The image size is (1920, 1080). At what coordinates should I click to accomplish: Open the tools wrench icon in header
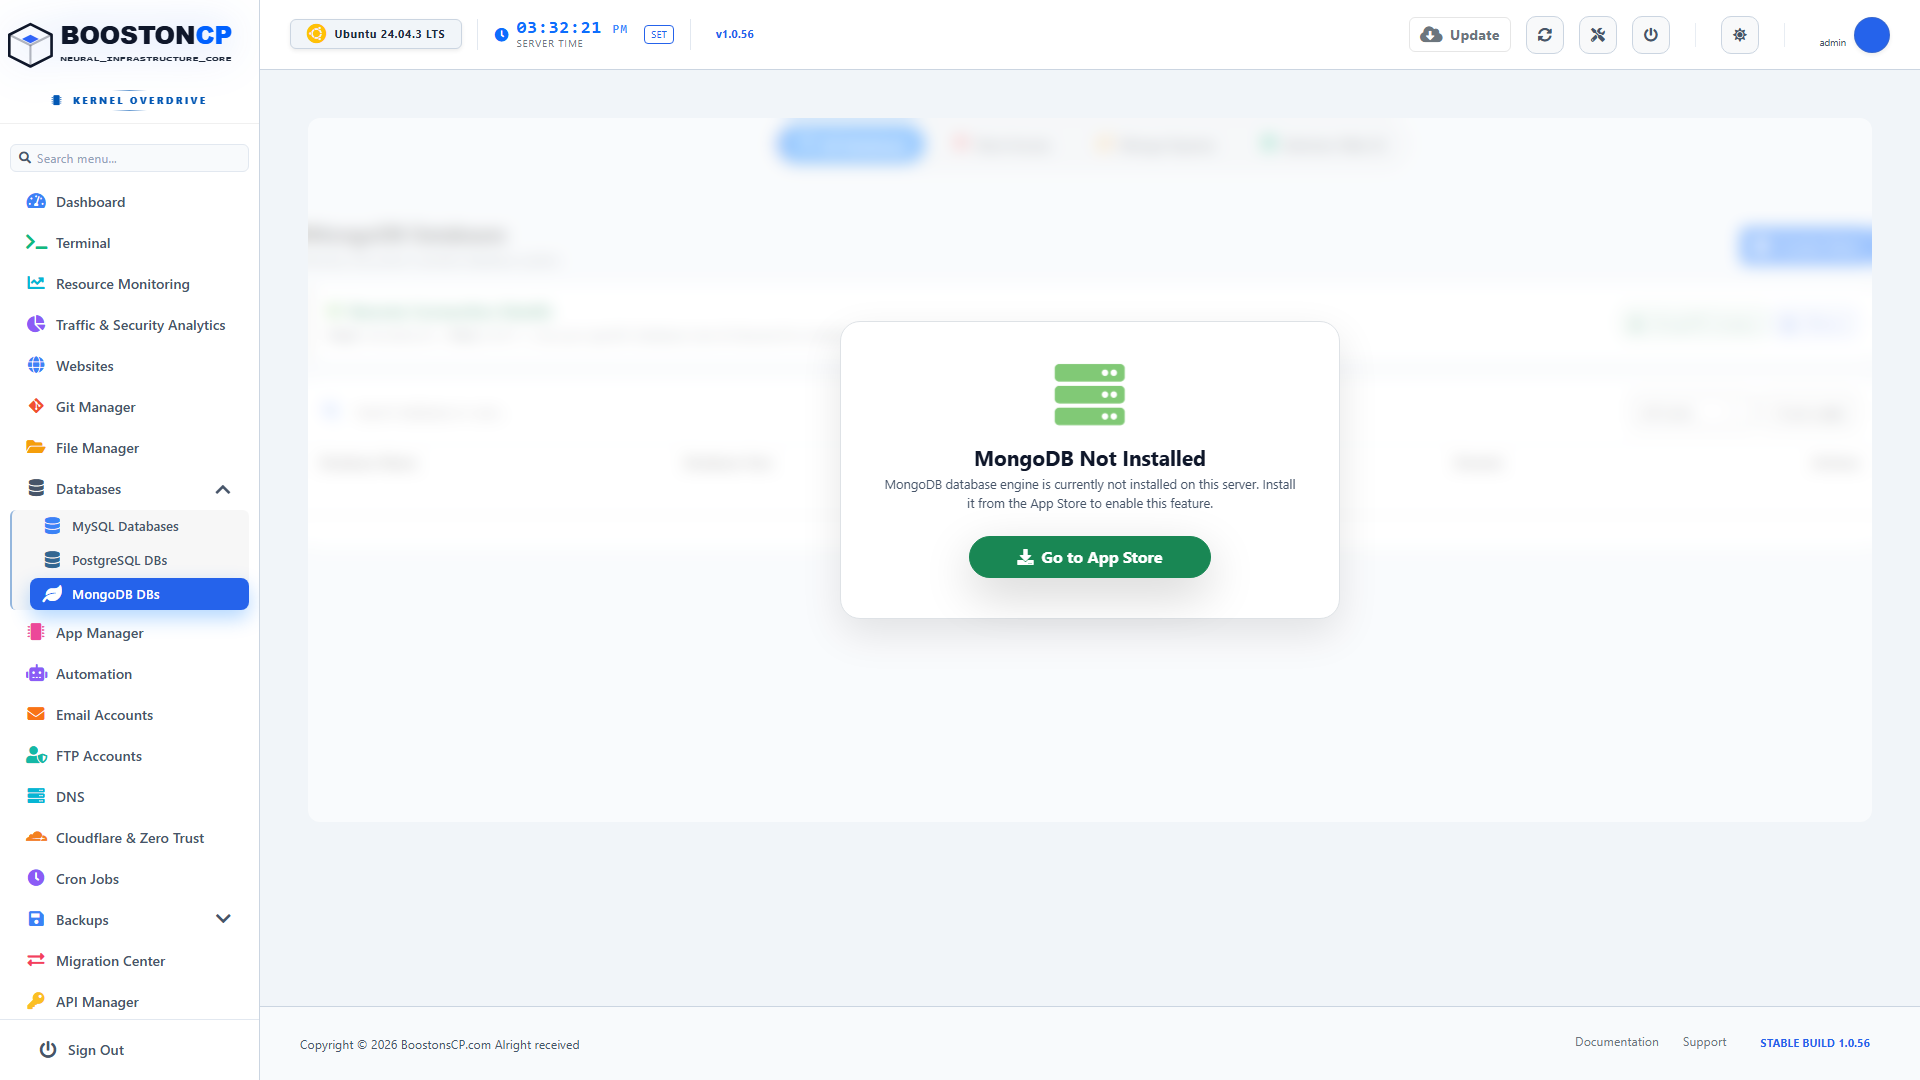[1598, 35]
